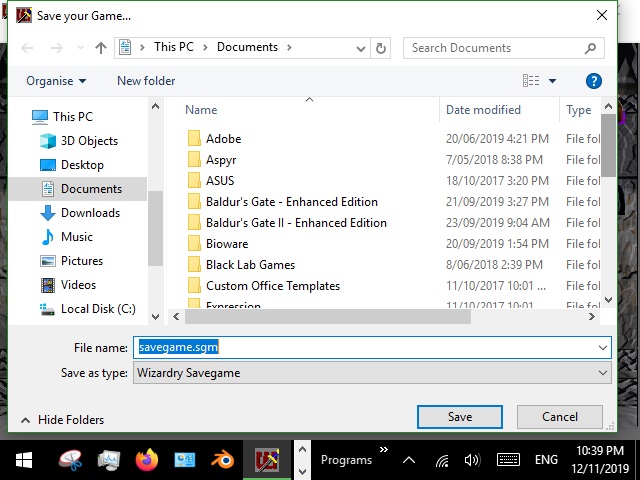
Task: Sort files by Date modified column
Action: 483,110
